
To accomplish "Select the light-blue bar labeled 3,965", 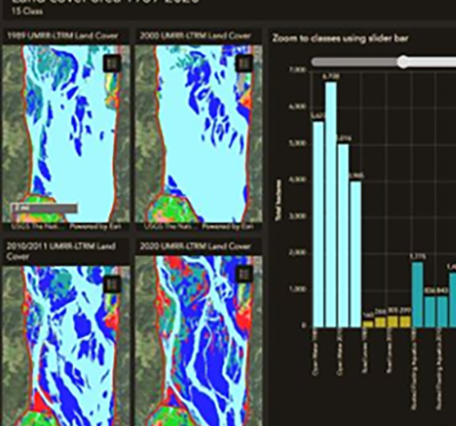I will (x=356, y=254).
